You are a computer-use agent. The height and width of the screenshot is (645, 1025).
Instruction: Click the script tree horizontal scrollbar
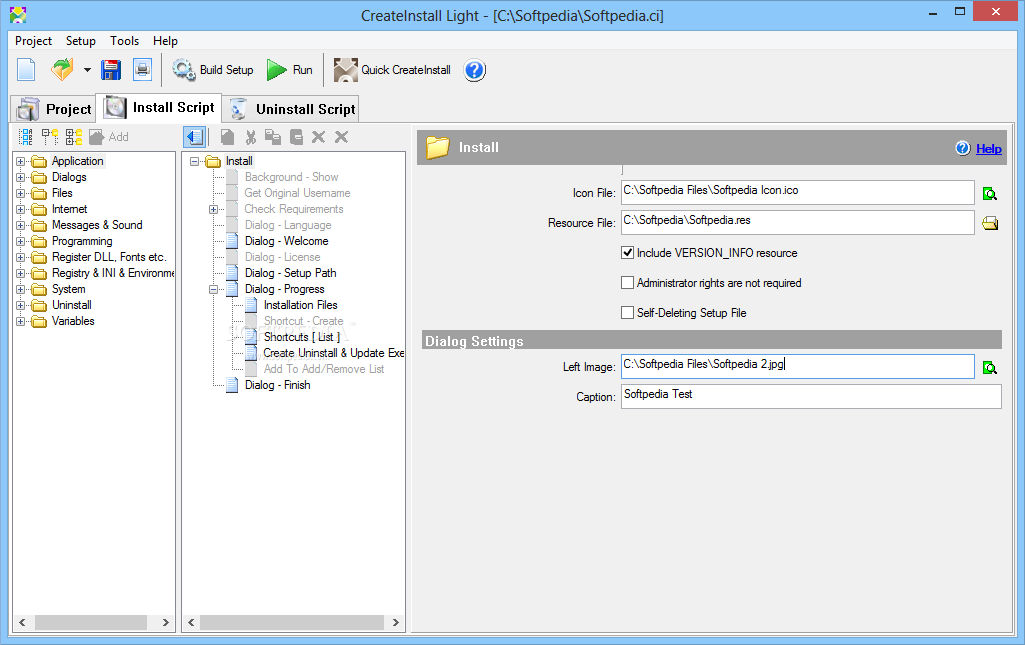tap(292, 623)
